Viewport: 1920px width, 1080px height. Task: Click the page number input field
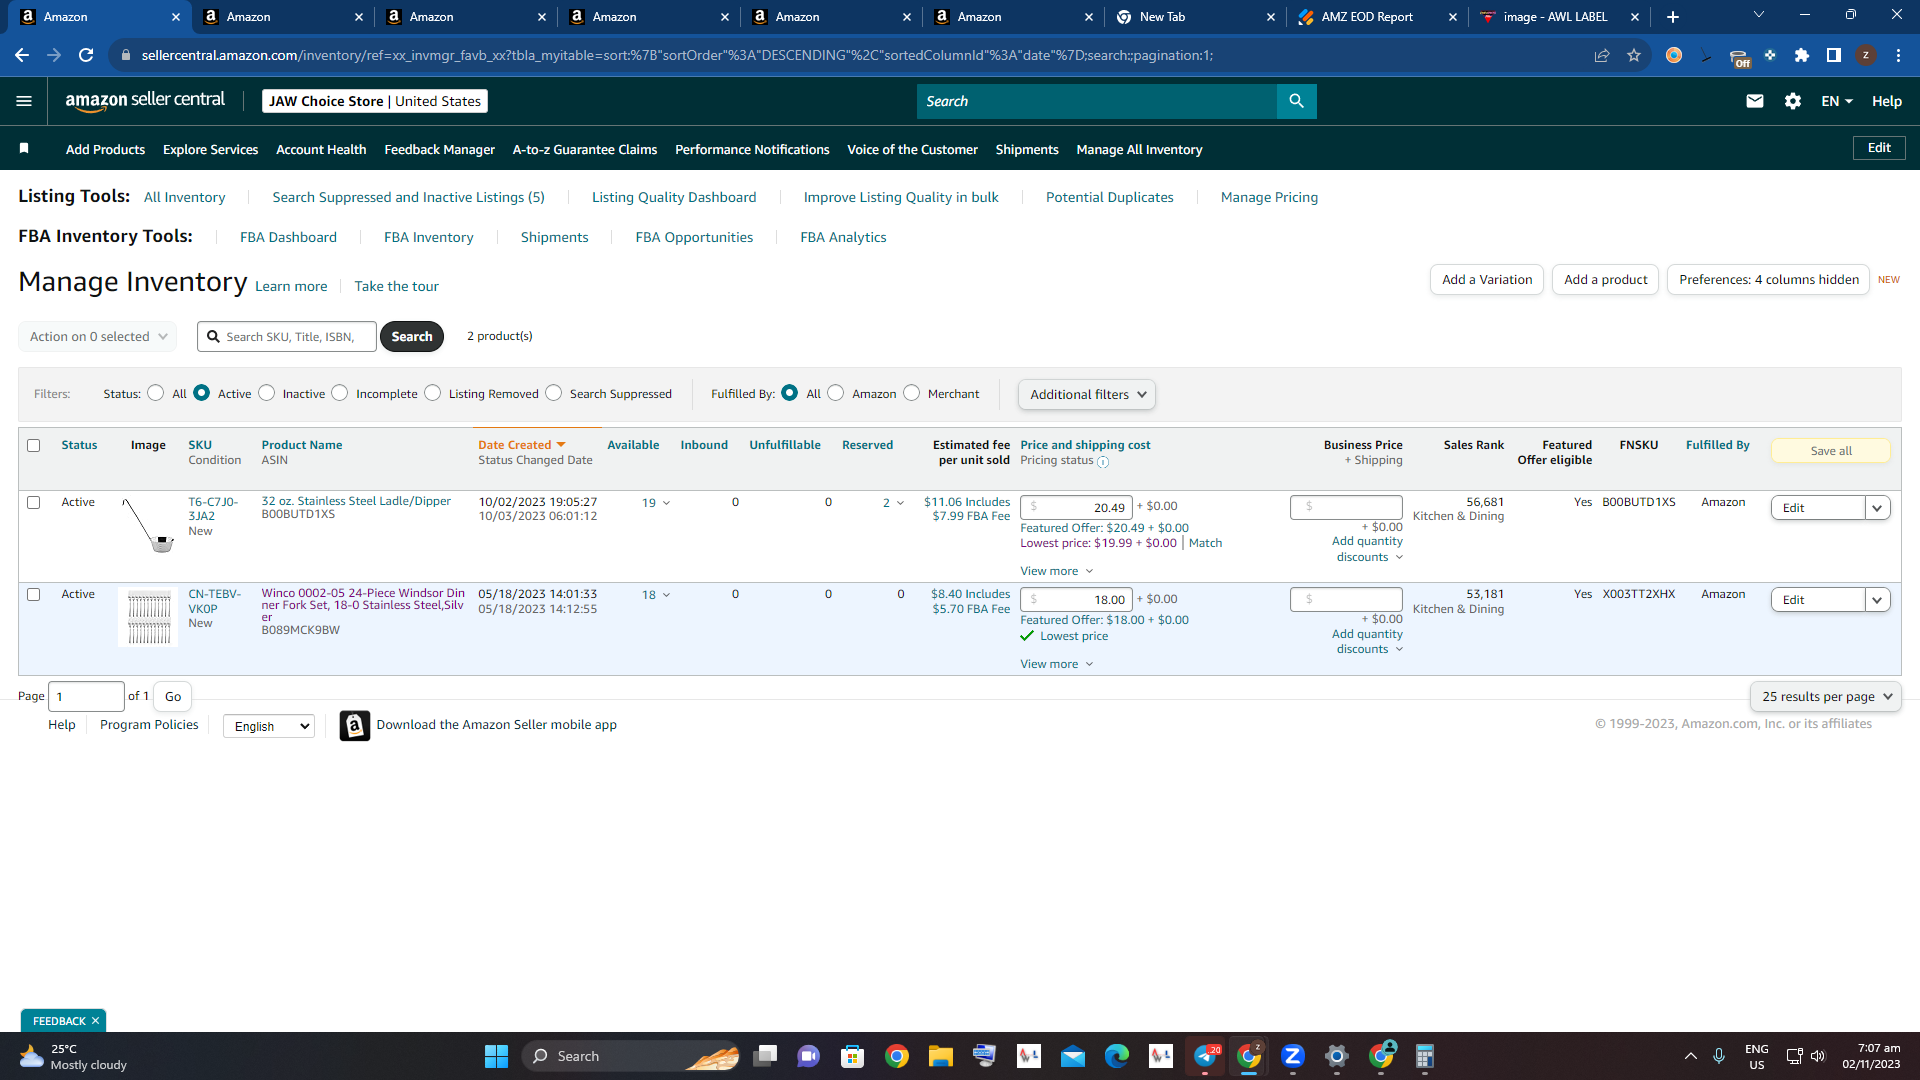click(x=86, y=697)
